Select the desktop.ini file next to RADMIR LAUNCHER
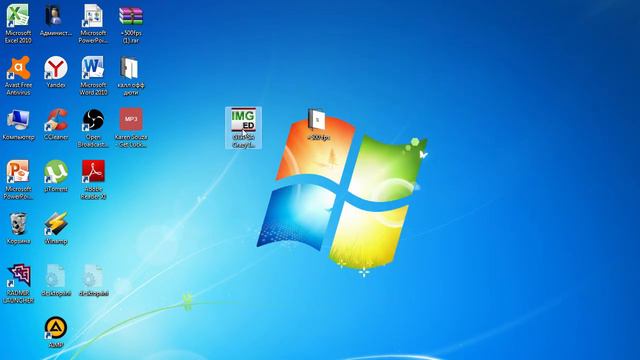Image resolution: width=640 pixels, height=360 pixels. [x=56, y=280]
